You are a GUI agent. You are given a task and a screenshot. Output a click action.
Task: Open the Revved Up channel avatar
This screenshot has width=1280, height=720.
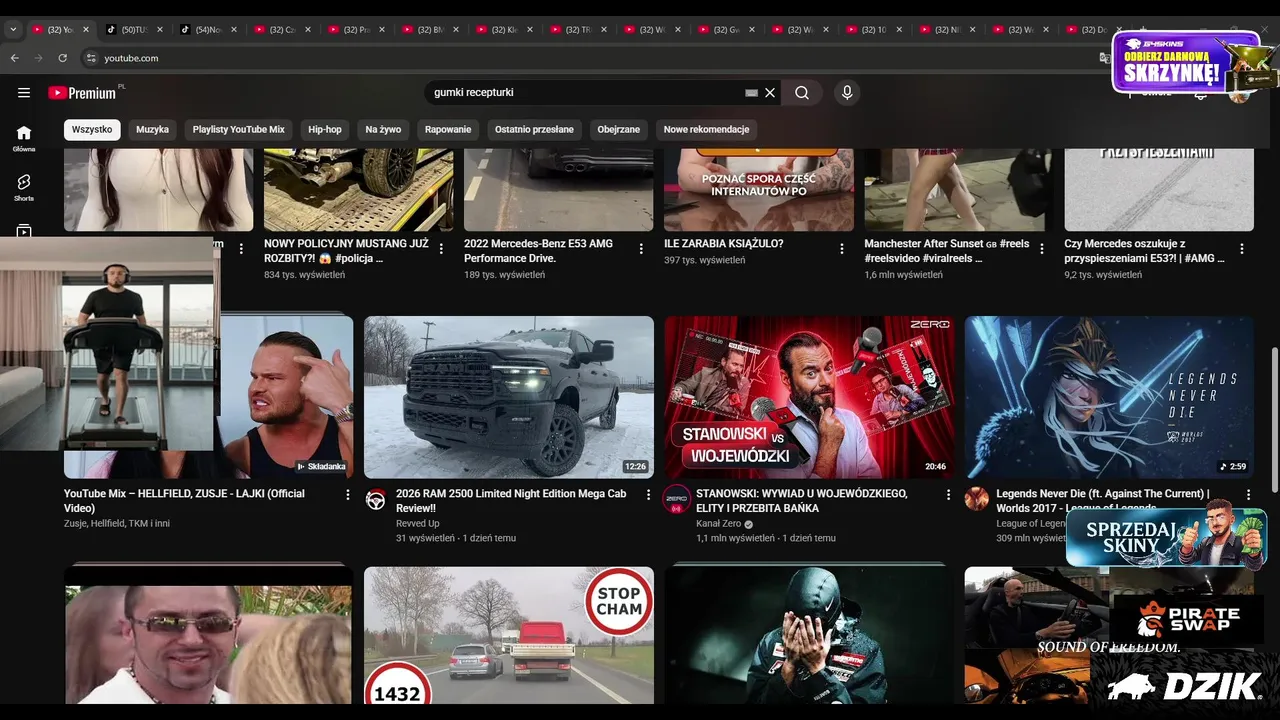click(x=376, y=500)
